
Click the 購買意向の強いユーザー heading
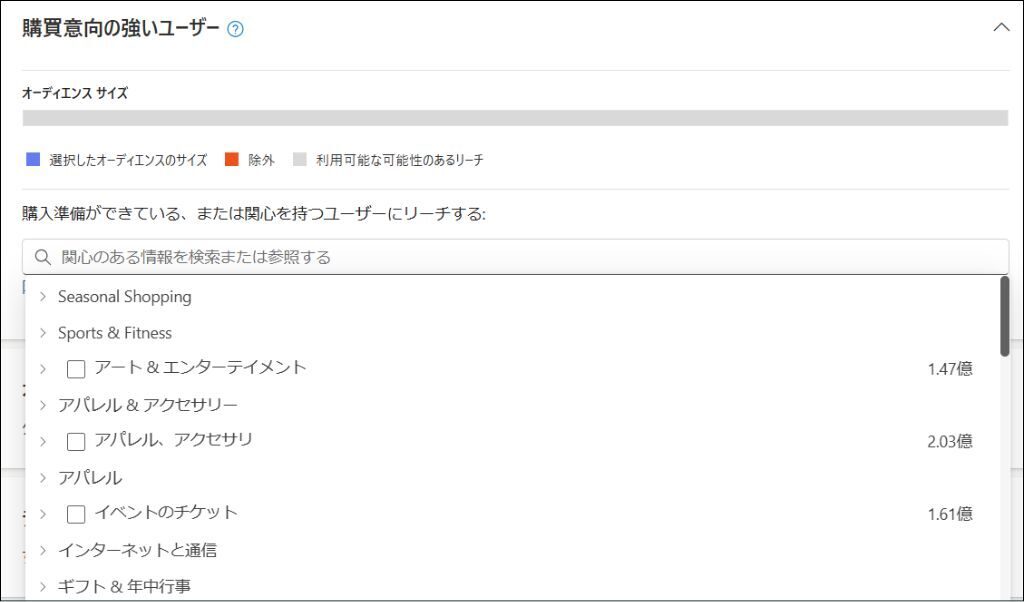(x=121, y=29)
